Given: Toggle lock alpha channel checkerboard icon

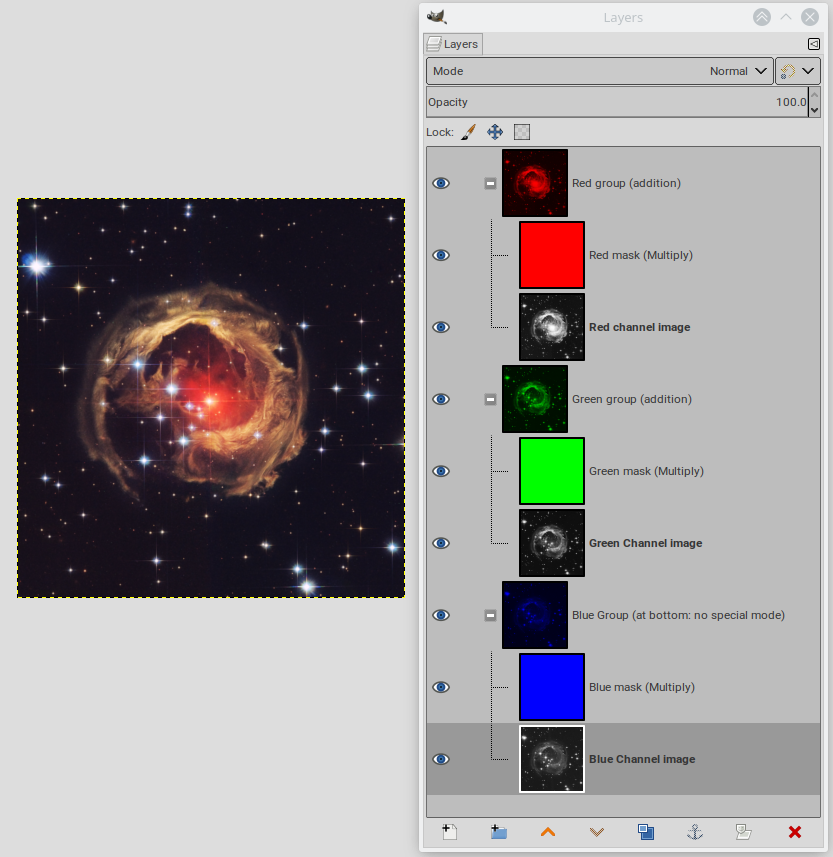Looking at the screenshot, I should [x=522, y=132].
